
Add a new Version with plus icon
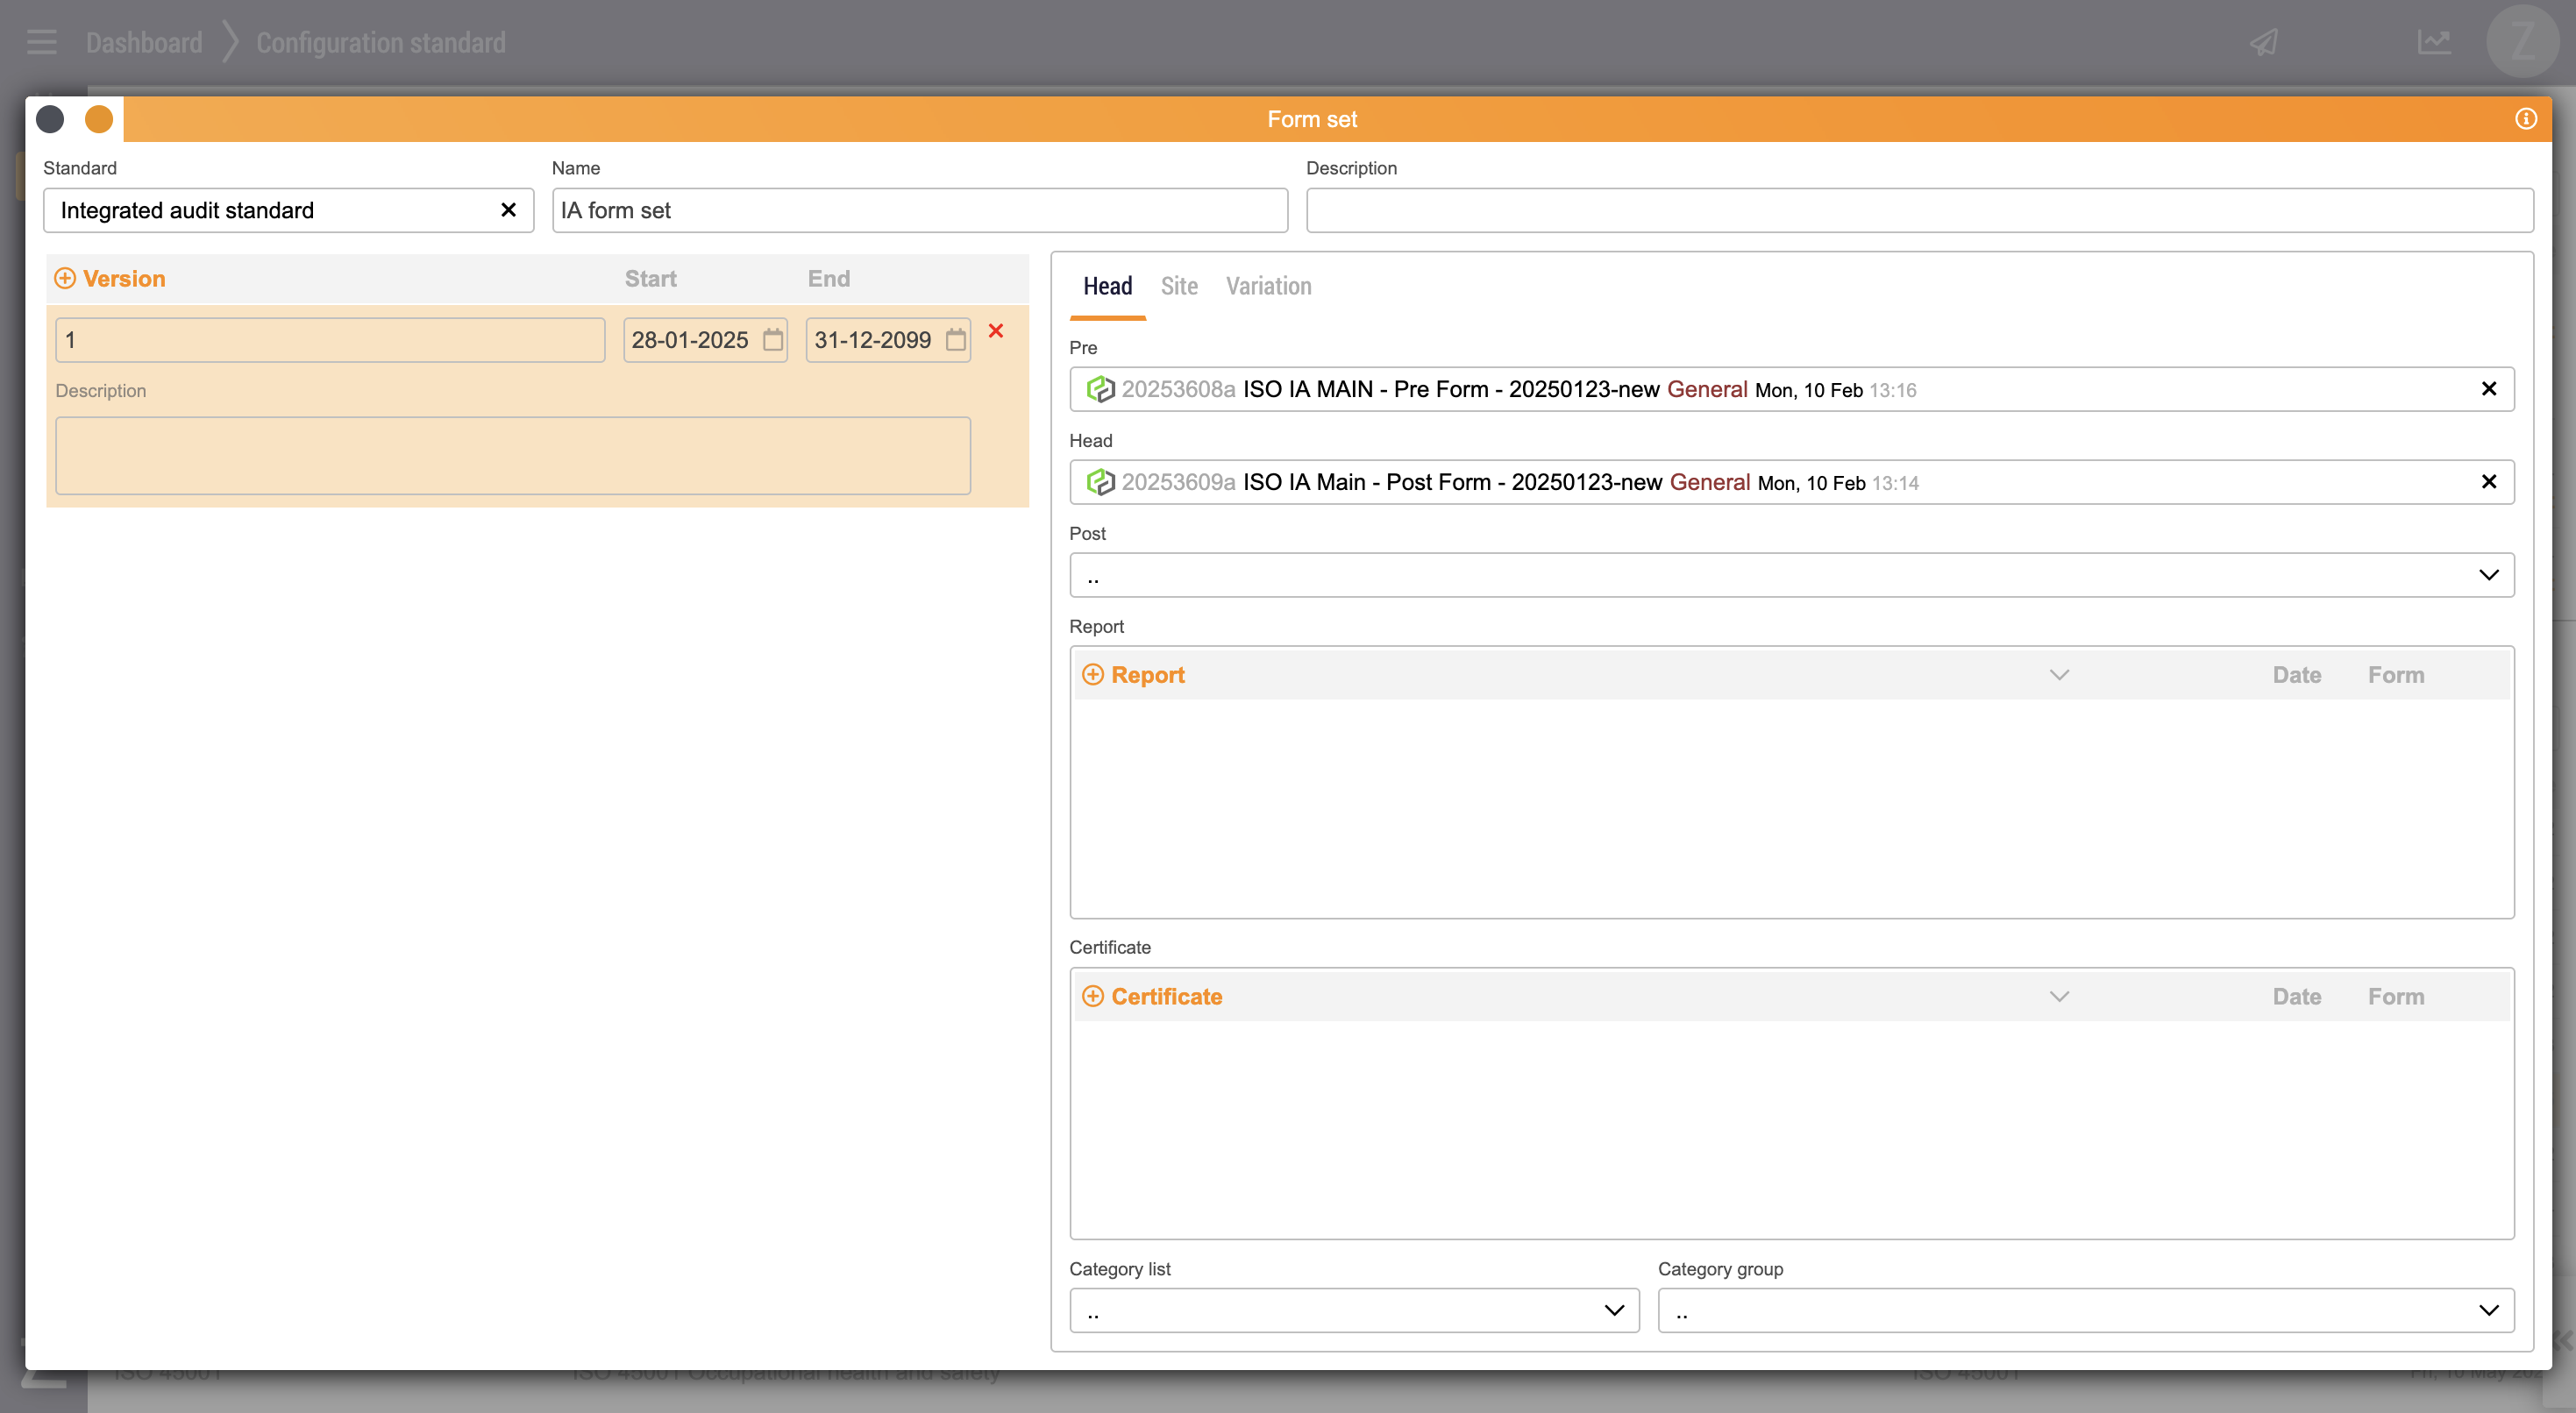click(65, 279)
